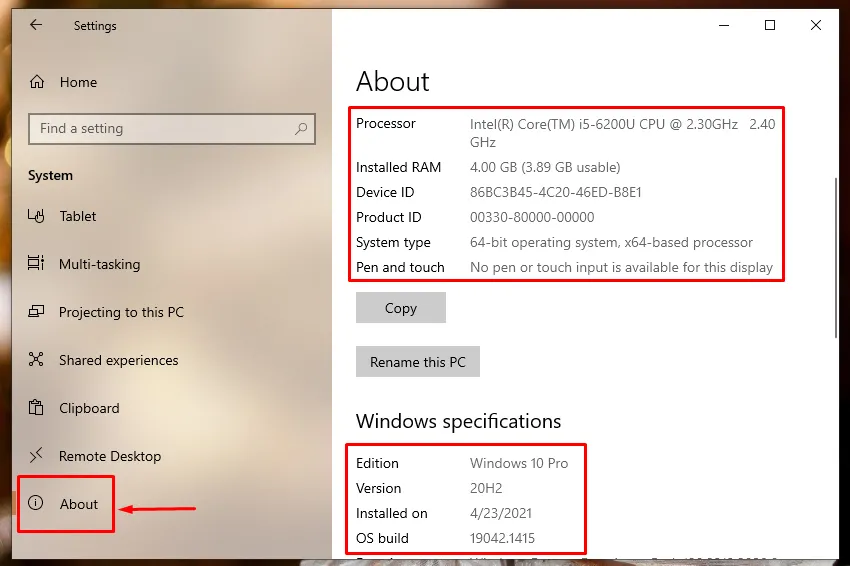Maximize the Settings window

tap(770, 25)
